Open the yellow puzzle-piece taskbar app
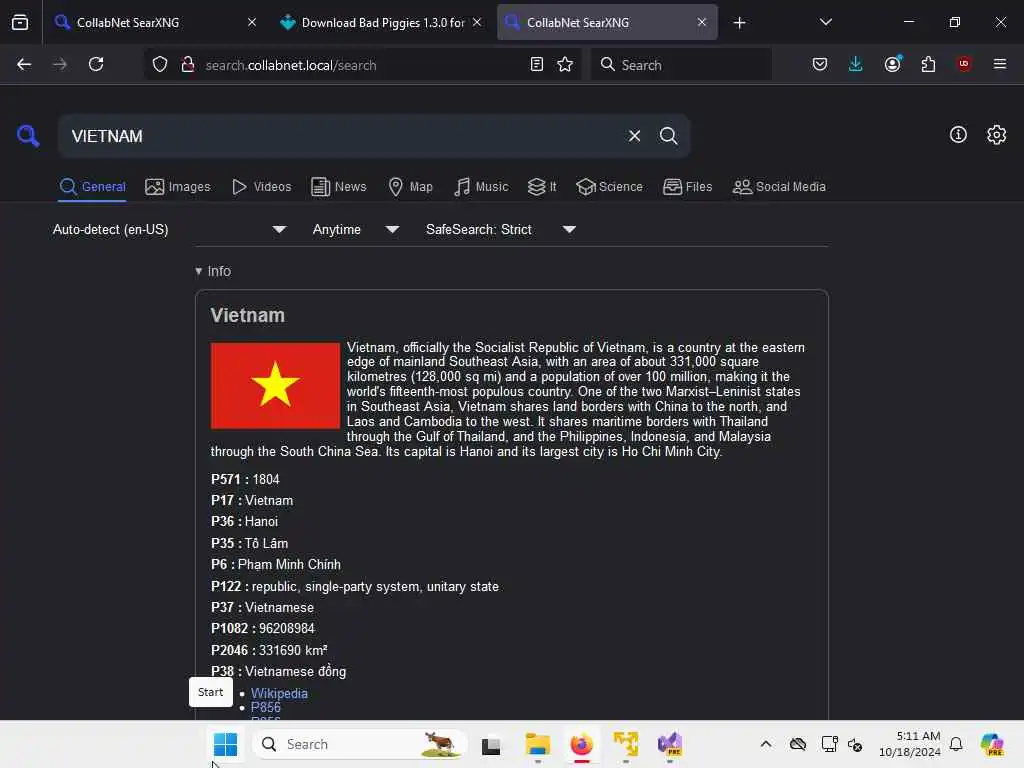 (626, 744)
